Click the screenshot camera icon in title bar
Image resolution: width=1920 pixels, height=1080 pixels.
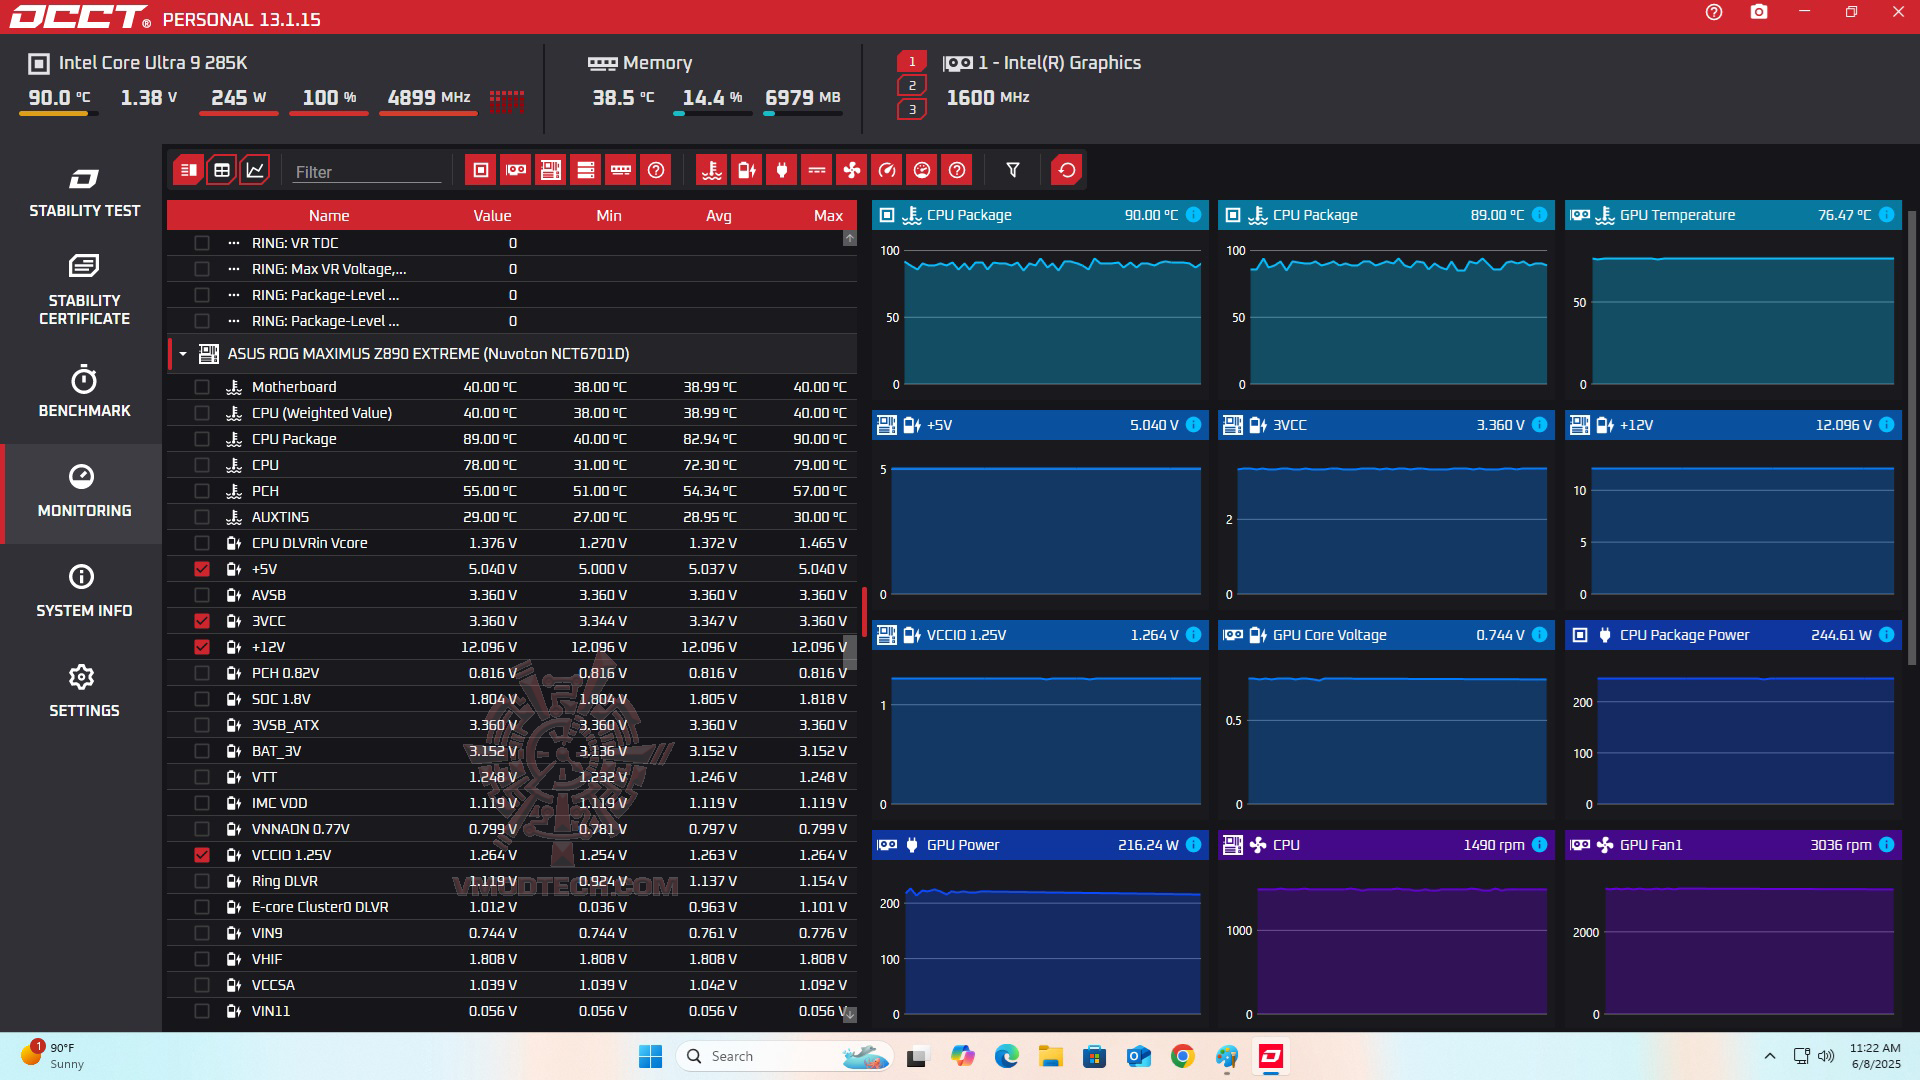1759,13
